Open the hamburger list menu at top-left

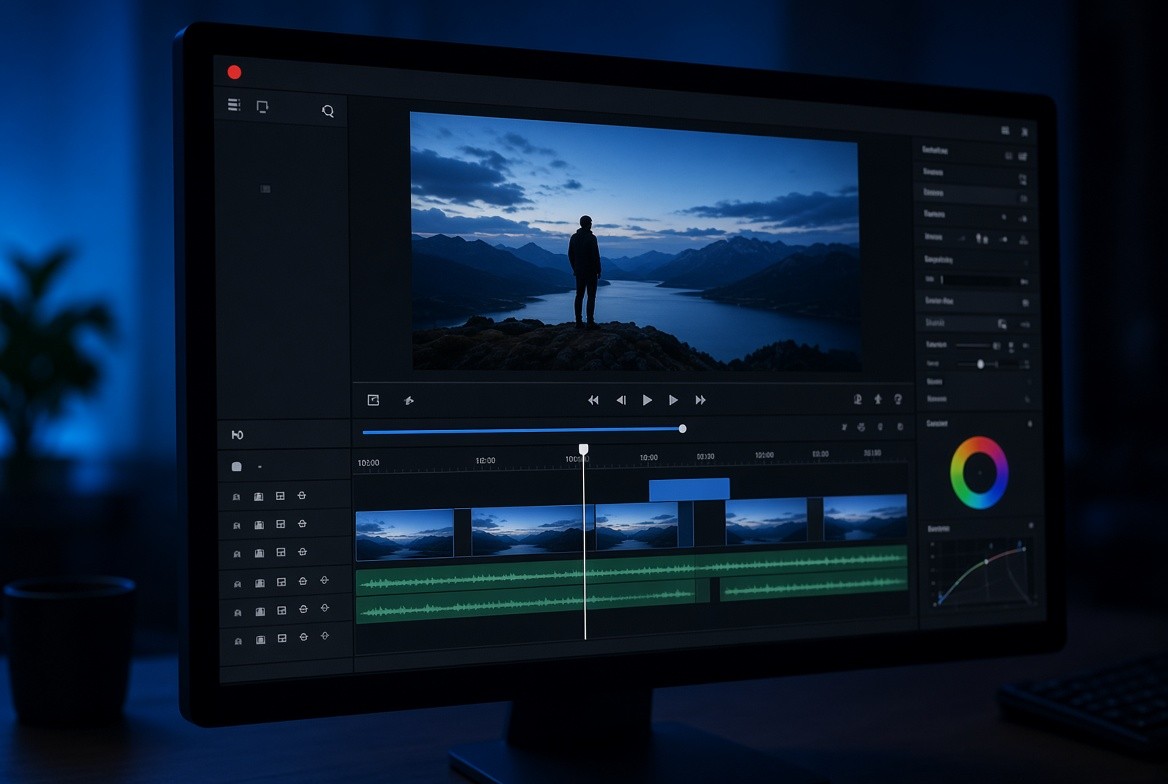tap(234, 104)
